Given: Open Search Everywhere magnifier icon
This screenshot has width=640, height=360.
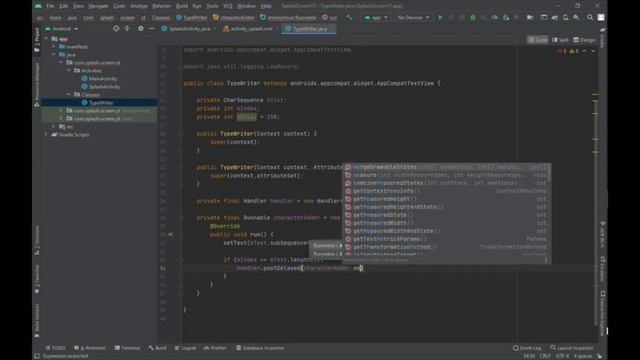Looking at the screenshot, I should pos(590,18).
